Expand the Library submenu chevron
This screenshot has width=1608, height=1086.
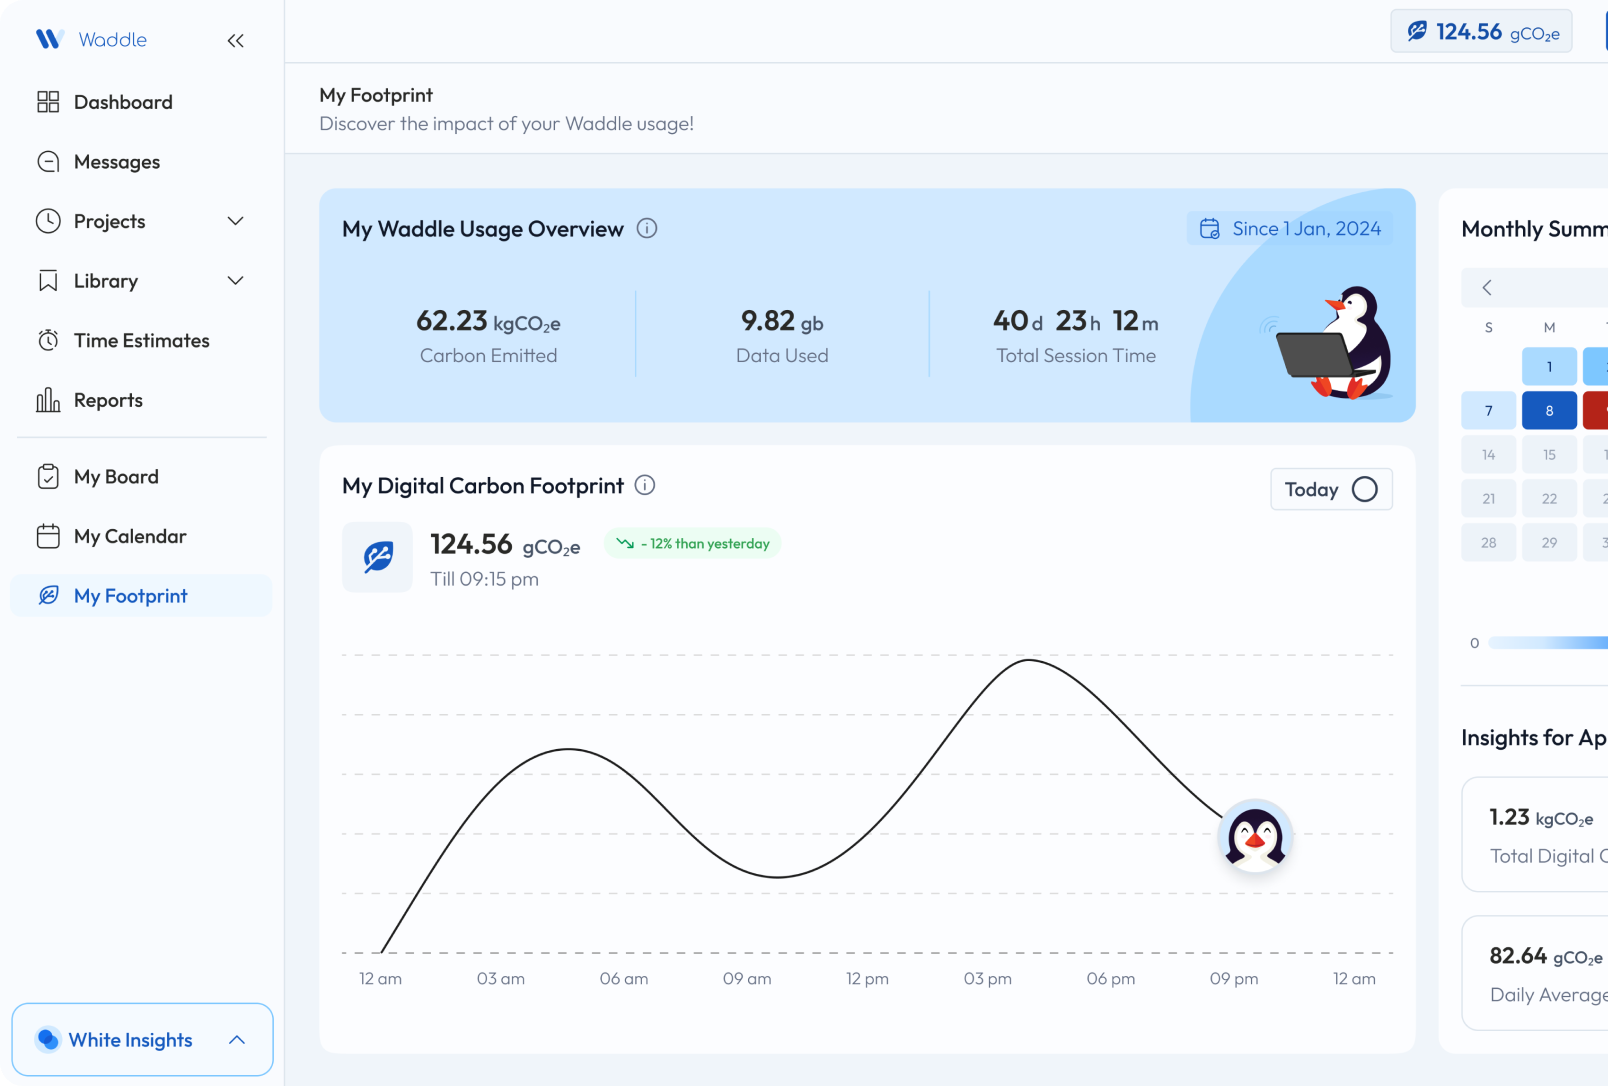236,281
